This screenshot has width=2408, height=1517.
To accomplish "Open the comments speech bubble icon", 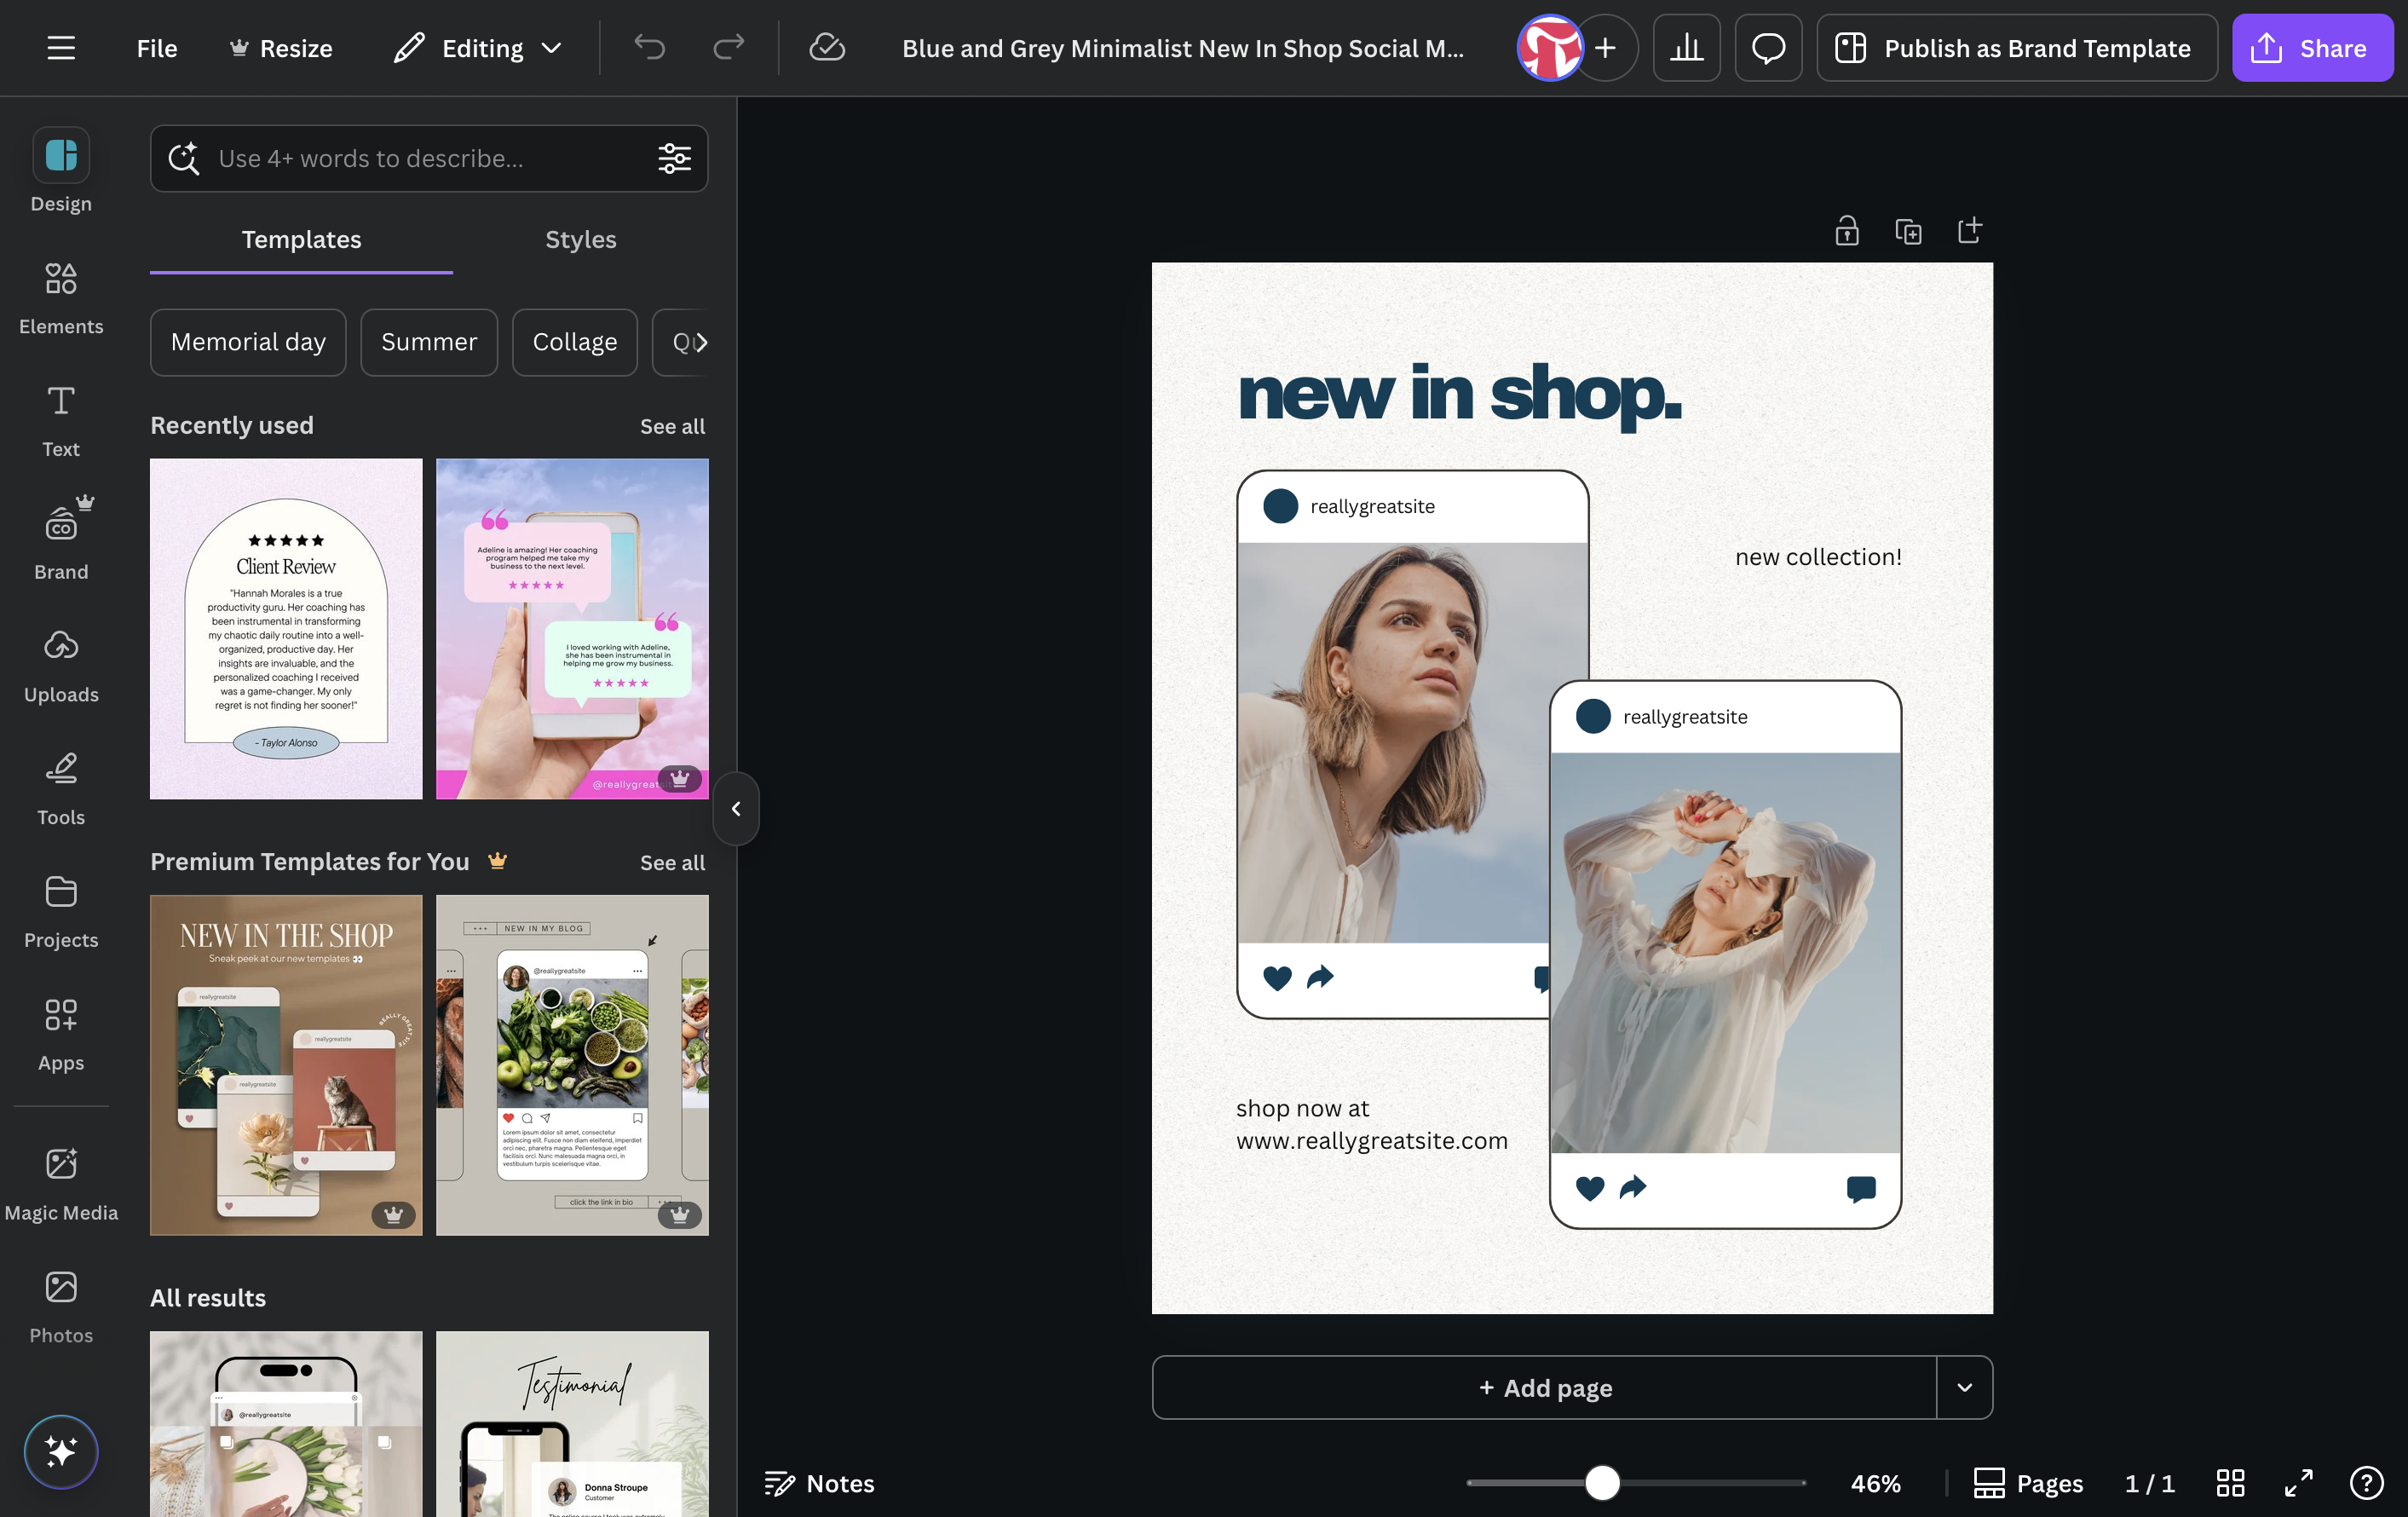I will click(1768, 48).
